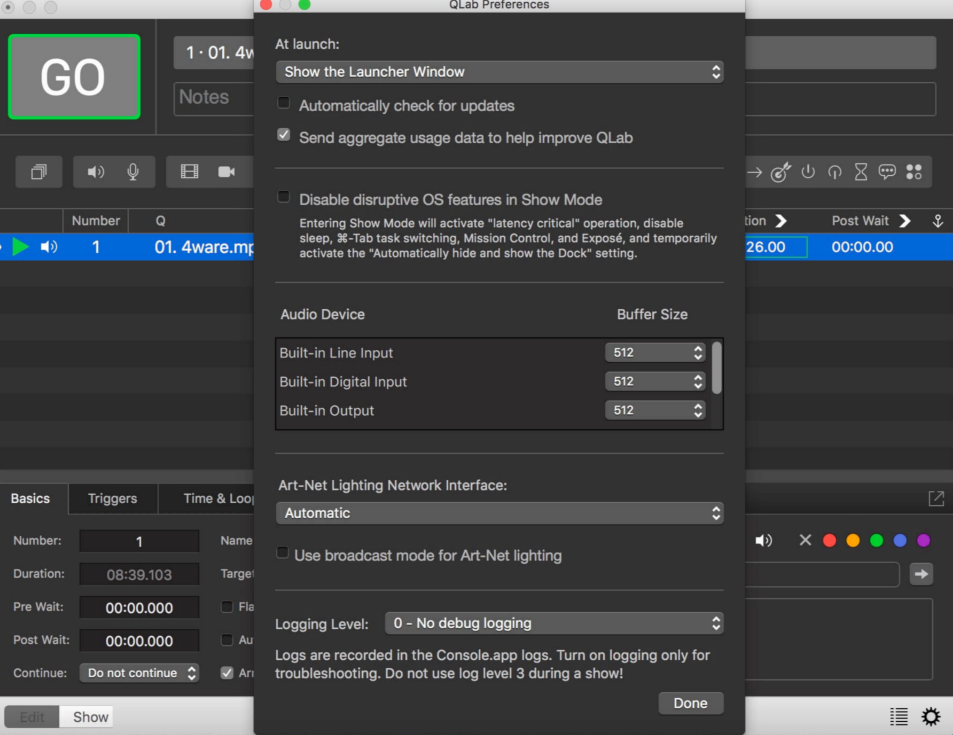Click the Notes field in the main window
This screenshot has width=953, height=735.
point(214,98)
